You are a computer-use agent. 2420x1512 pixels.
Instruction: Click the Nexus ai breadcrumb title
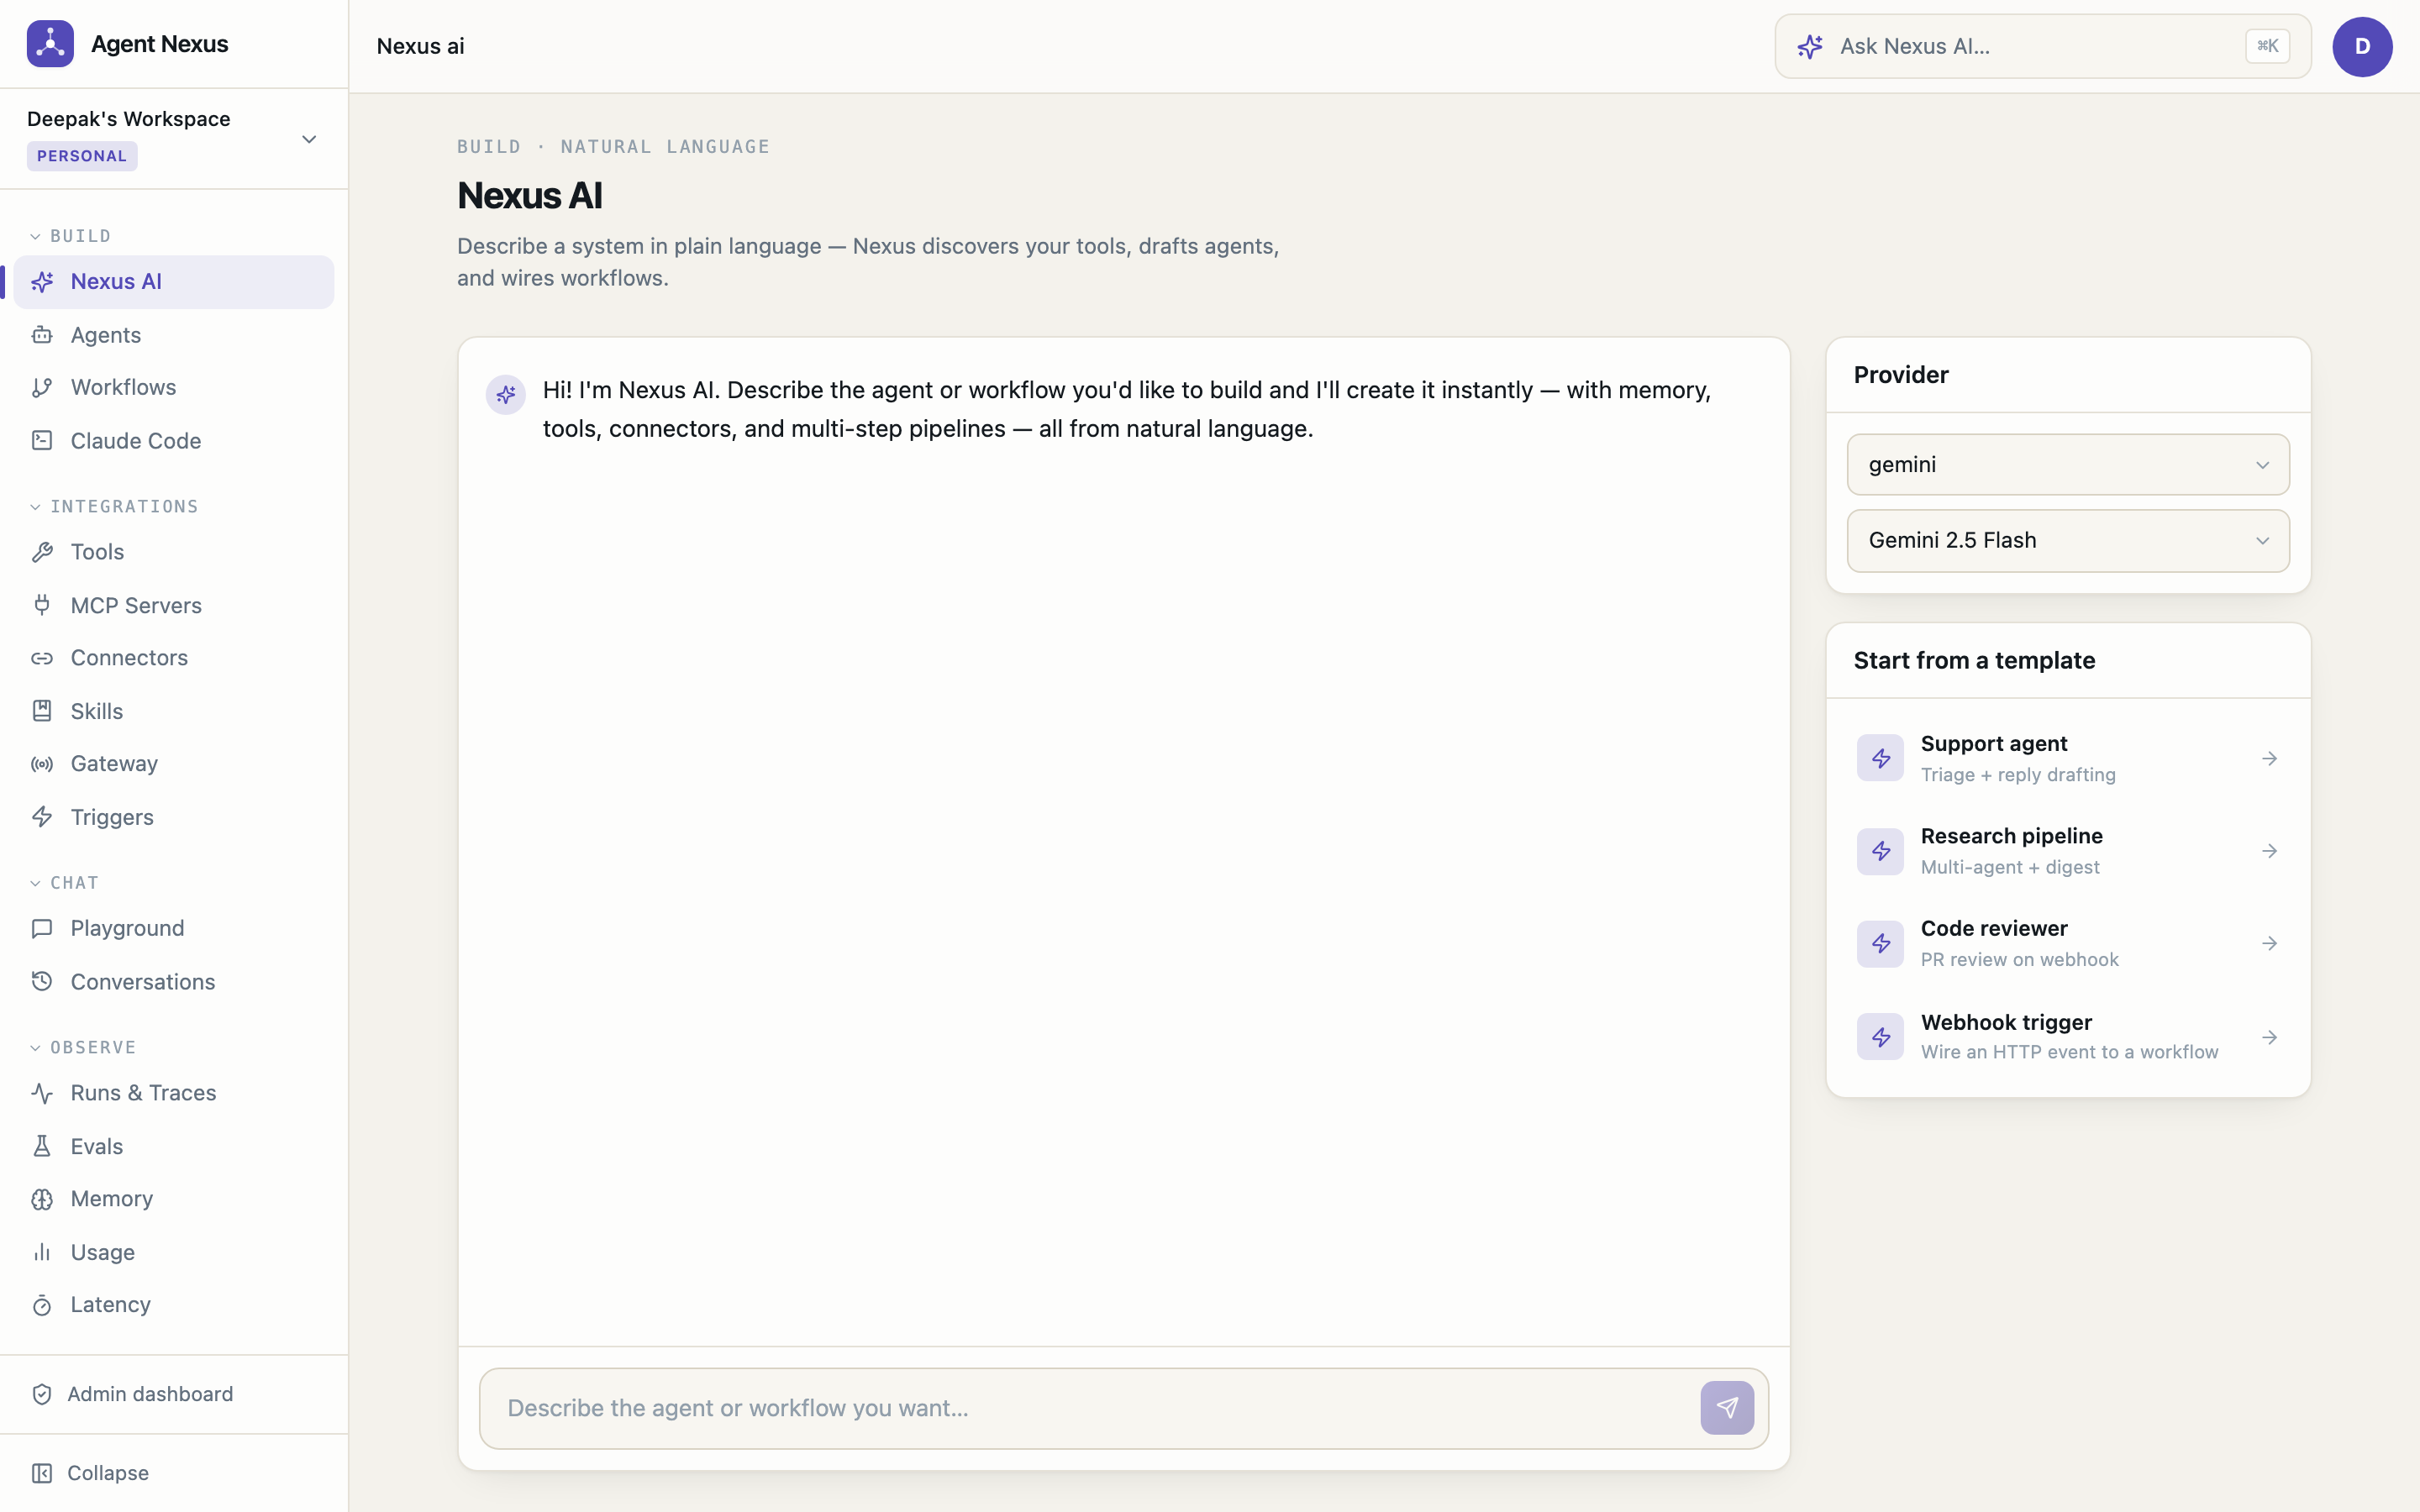pyautogui.click(x=420, y=47)
